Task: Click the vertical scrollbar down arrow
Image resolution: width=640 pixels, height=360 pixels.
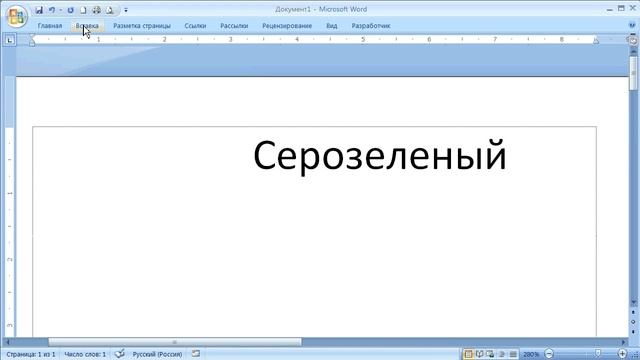Action: [x=633, y=302]
